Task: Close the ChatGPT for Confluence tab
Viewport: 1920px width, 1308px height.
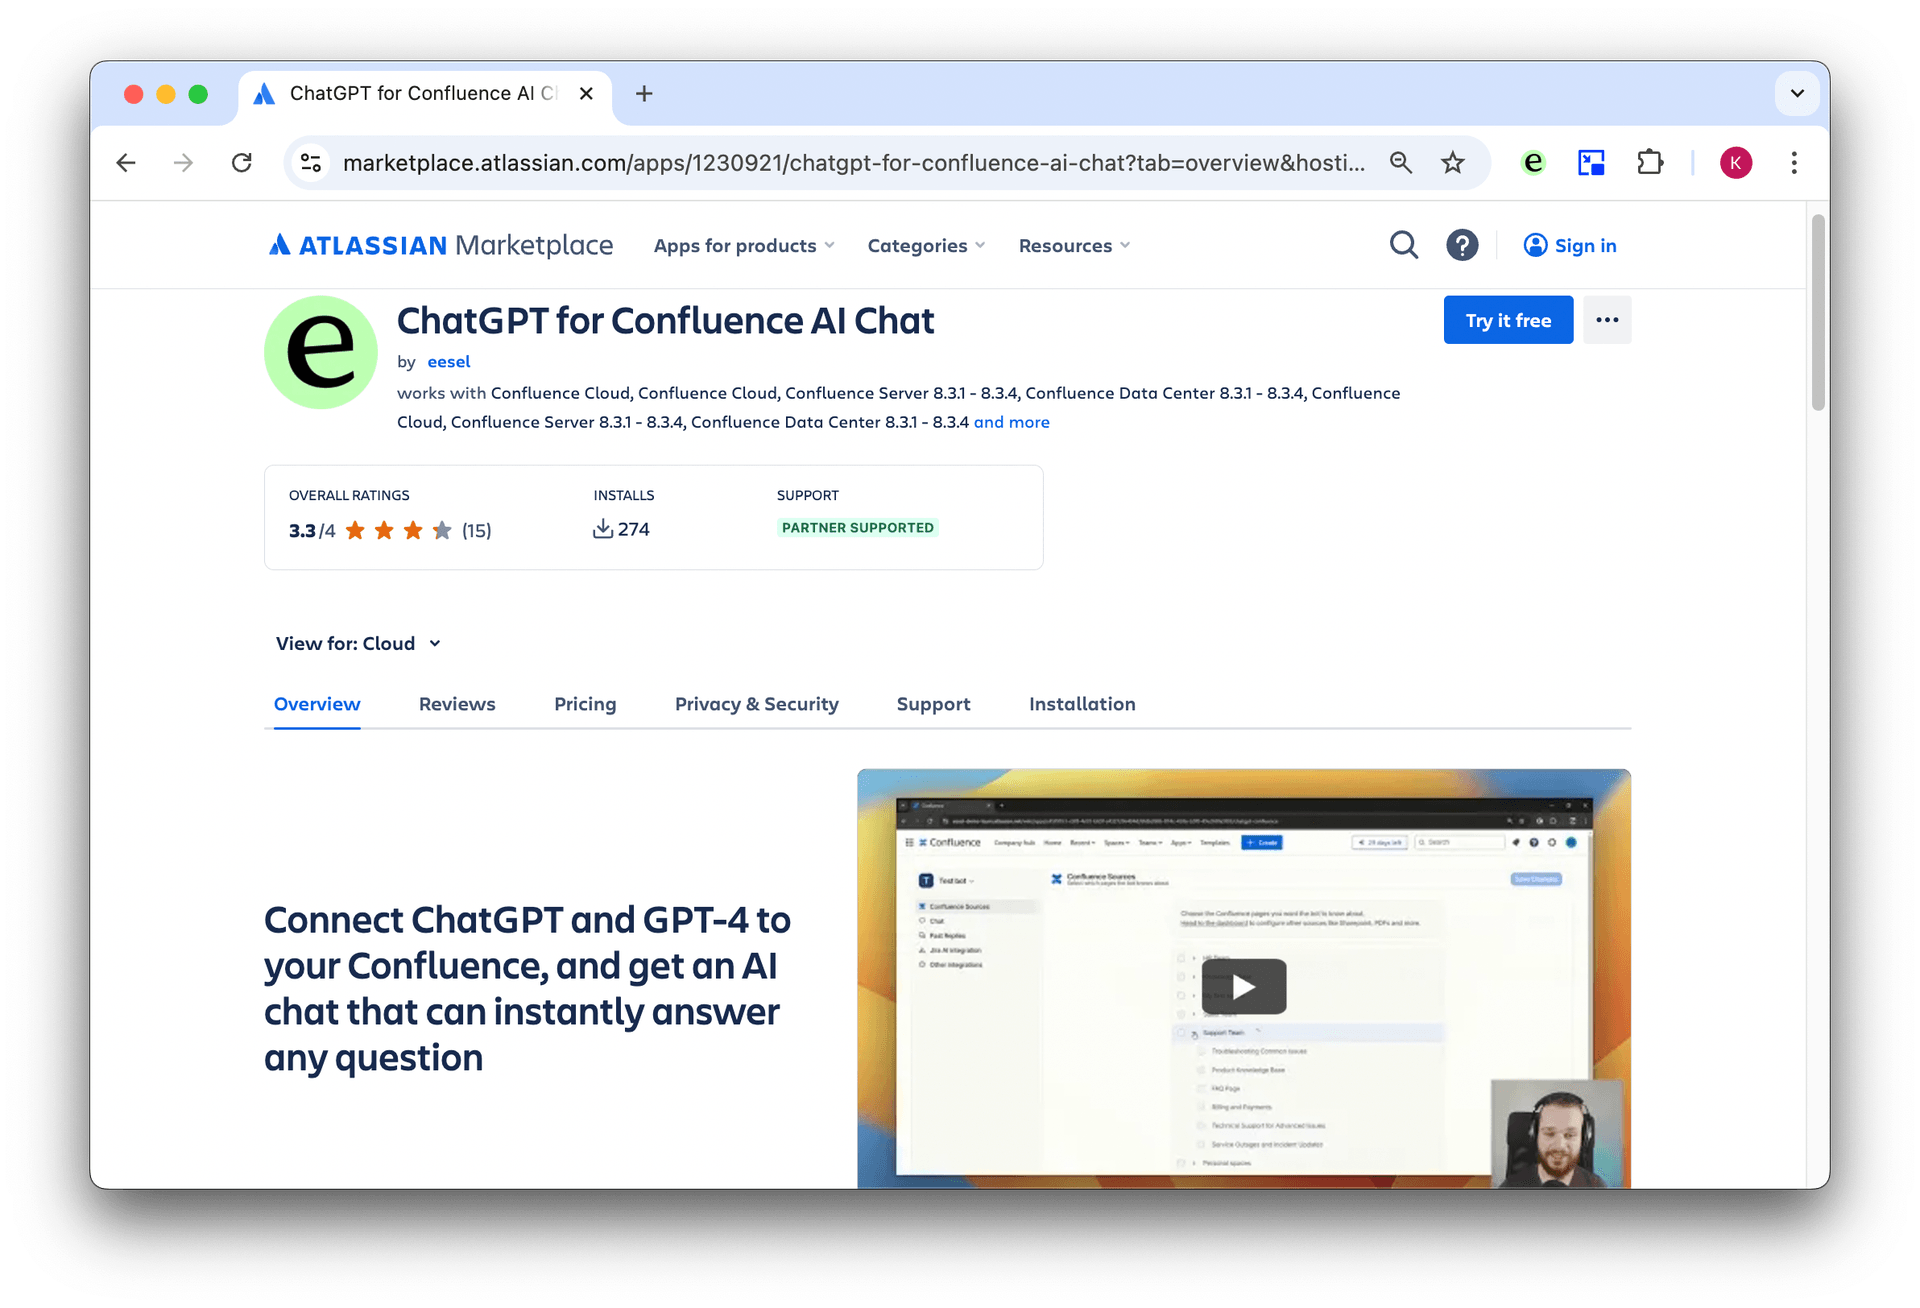Action: pyautogui.click(x=587, y=94)
